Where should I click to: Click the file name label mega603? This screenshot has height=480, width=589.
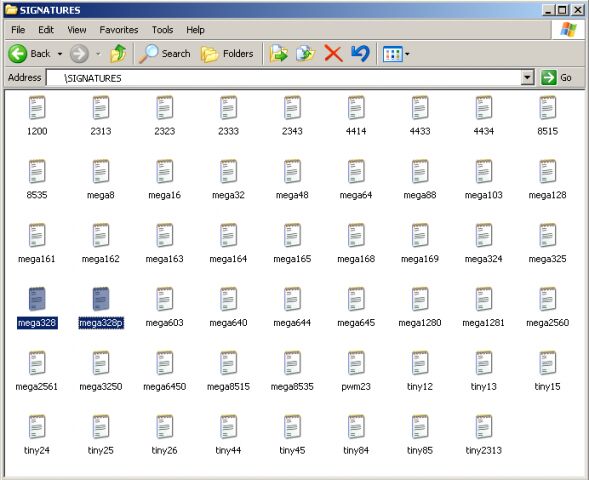click(x=165, y=323)
